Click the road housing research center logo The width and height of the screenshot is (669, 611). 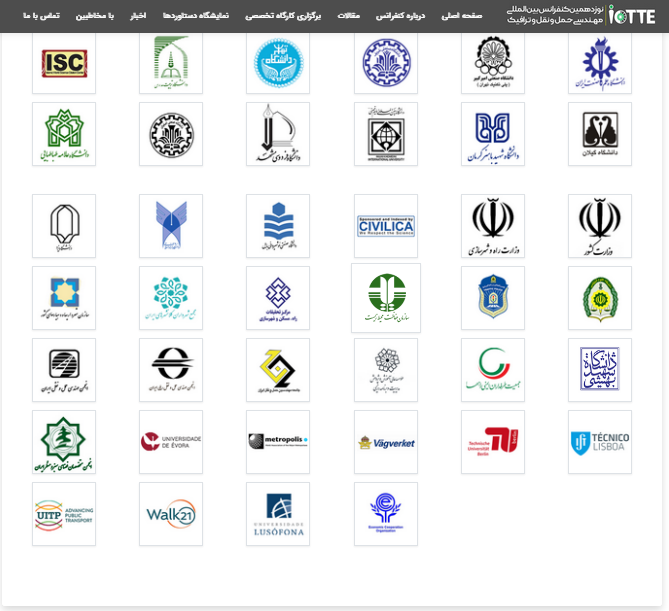coord(278,298)
